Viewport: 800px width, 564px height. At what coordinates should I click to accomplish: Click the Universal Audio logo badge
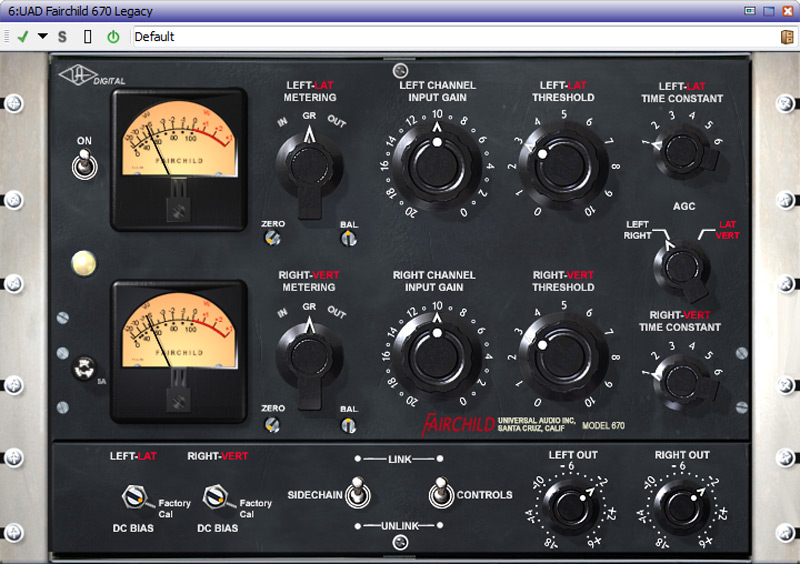pyautogui.click(x=77, y=76)
